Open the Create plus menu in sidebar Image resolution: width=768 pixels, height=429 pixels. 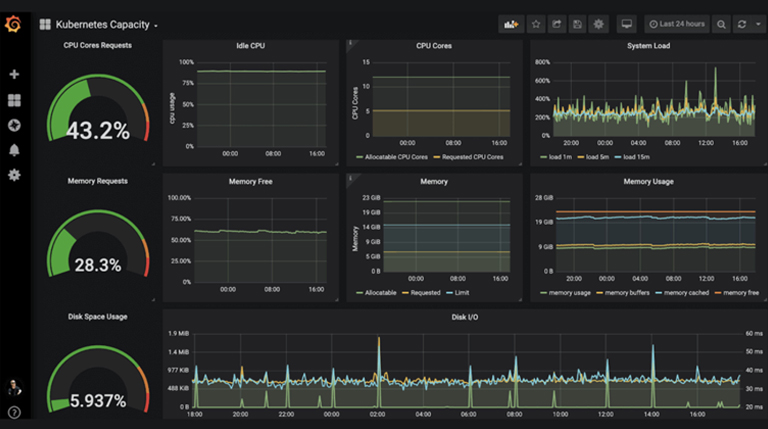point(14,75)
